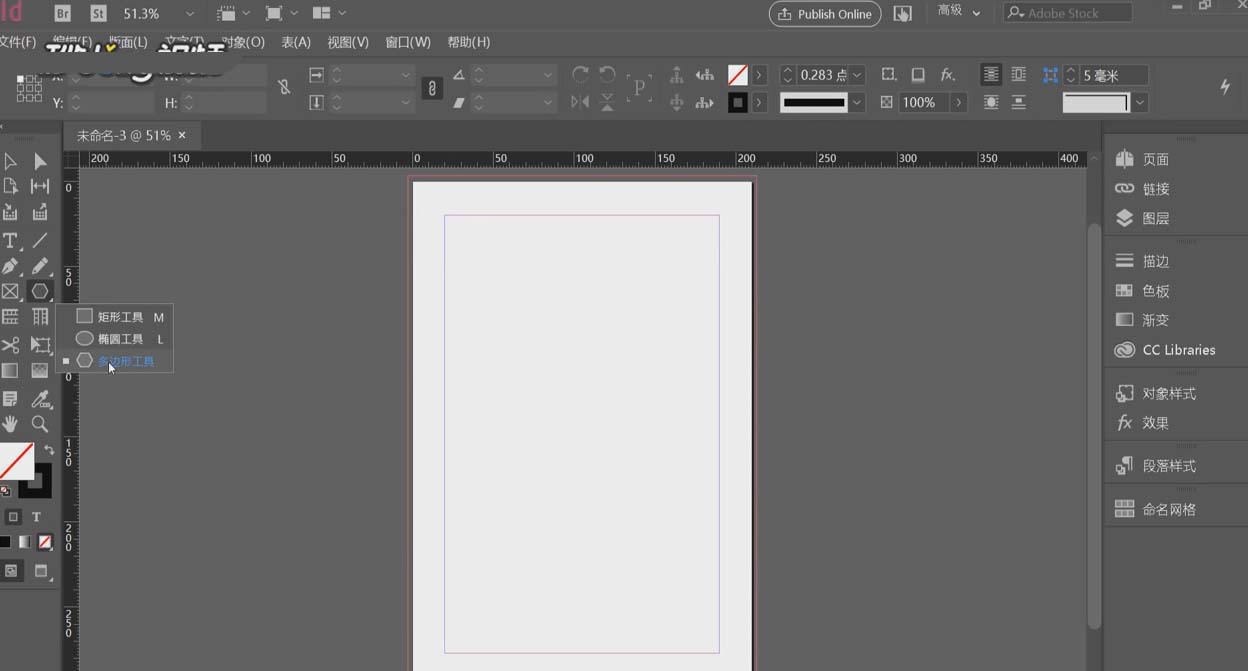
Task: Set formatting affects container
Action: coord(13,517)
